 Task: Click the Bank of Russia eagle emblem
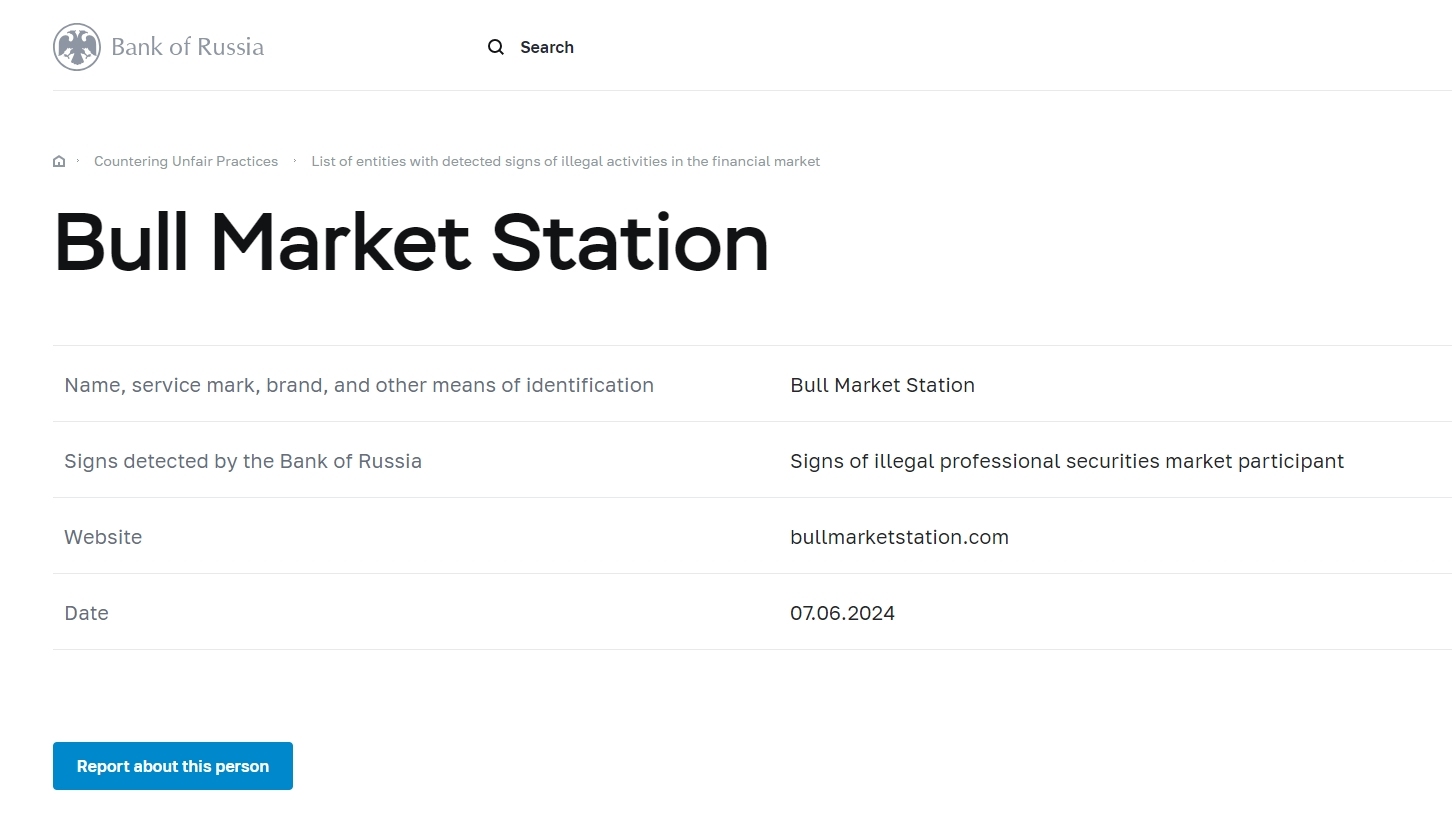pos(77,47)
